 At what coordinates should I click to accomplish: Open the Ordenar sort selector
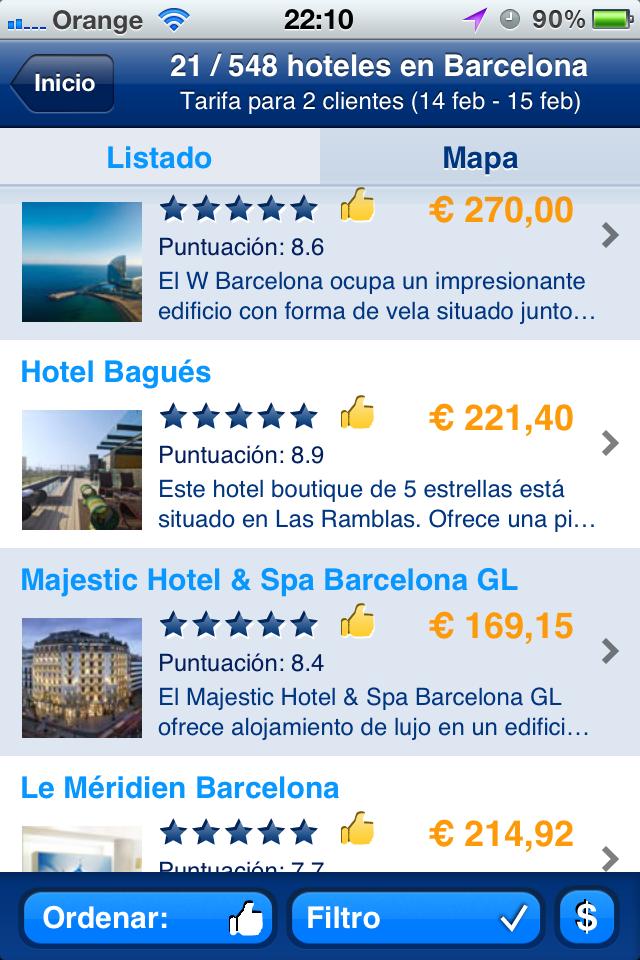(146, 917)
